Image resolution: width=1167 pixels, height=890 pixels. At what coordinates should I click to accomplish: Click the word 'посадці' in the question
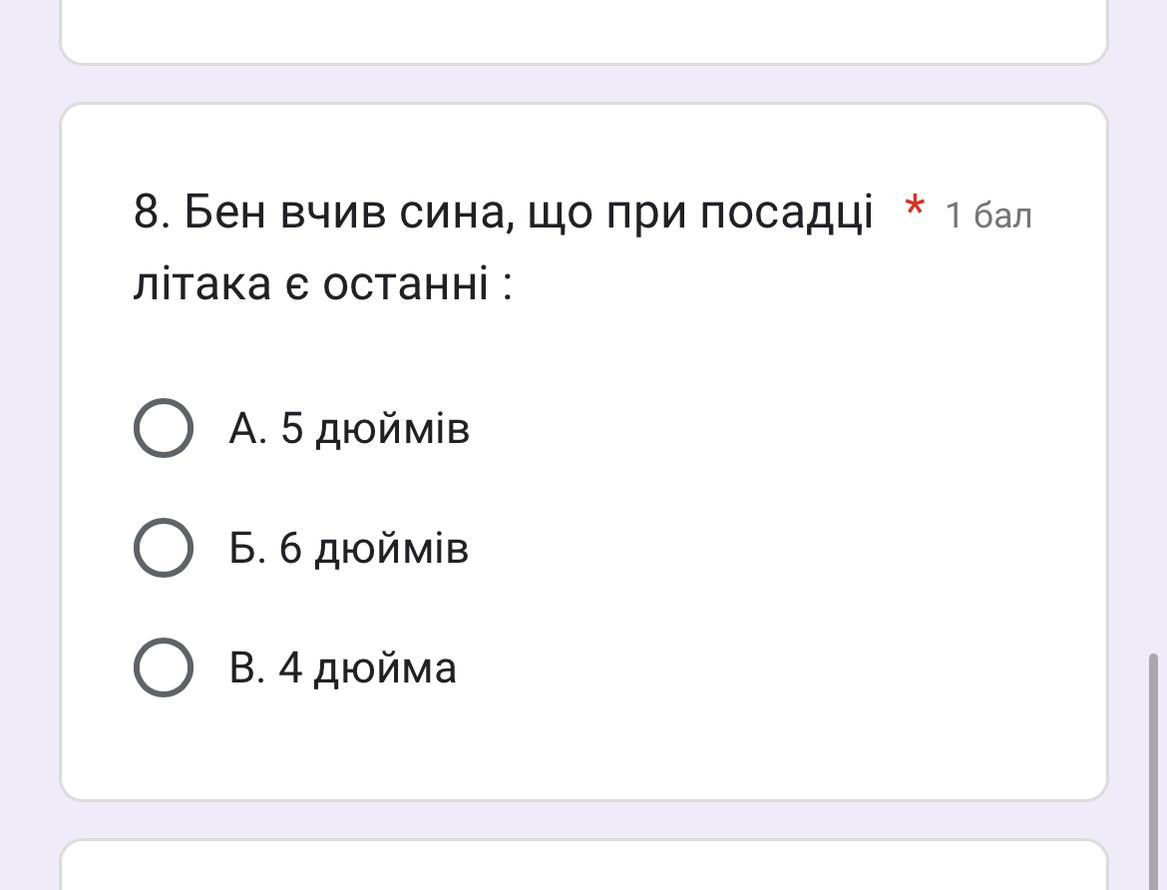(x=786, y=212)
